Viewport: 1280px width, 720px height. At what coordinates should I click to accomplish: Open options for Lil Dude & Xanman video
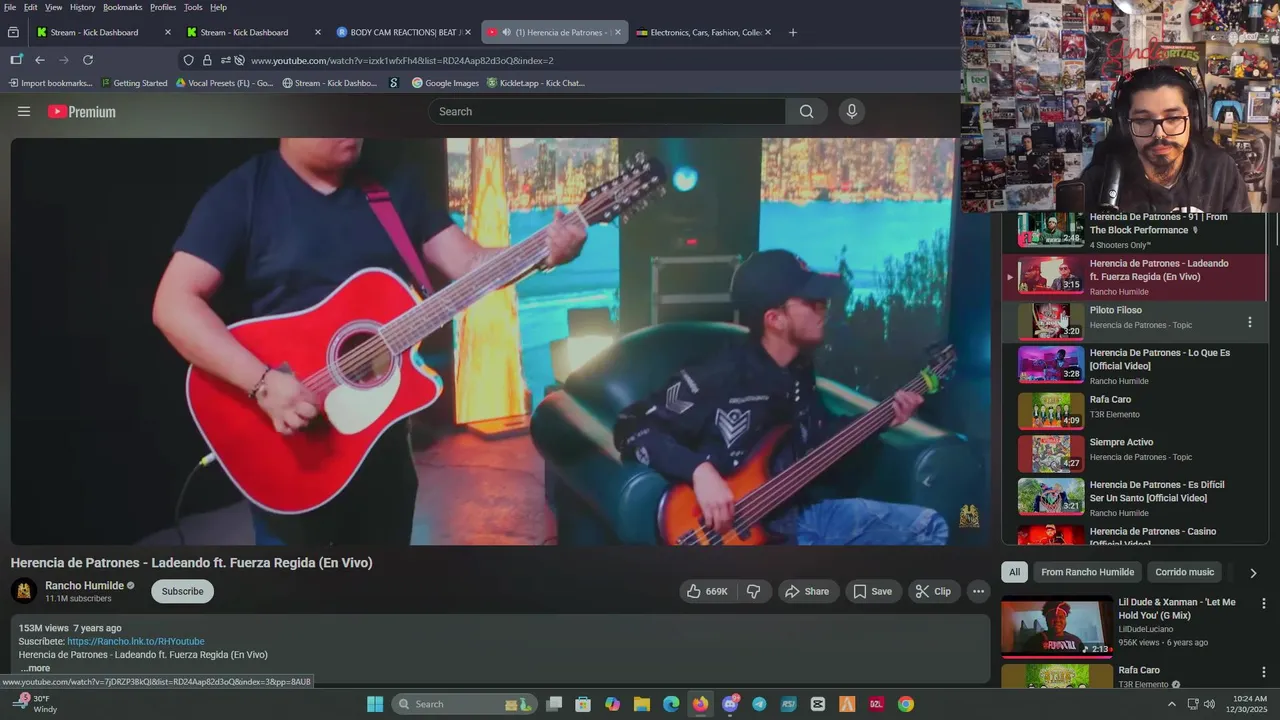1263,604
